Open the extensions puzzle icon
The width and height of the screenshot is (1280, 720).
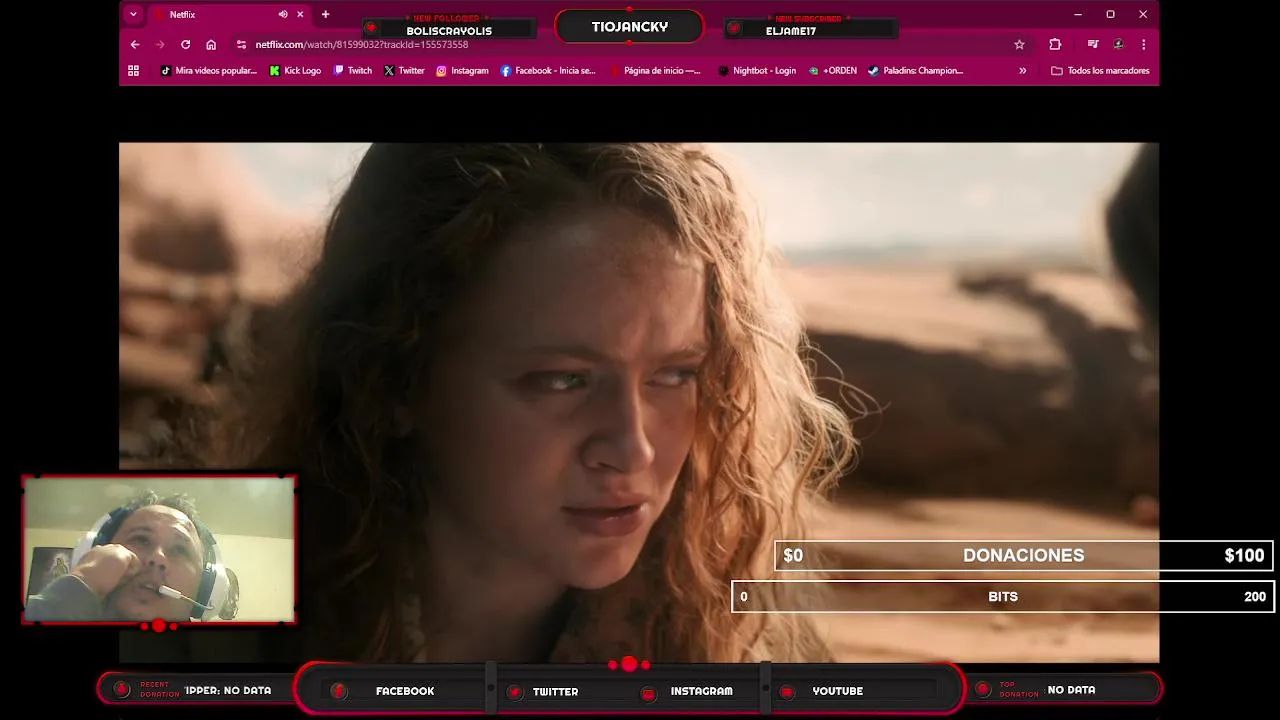(x=1055, y=44)
